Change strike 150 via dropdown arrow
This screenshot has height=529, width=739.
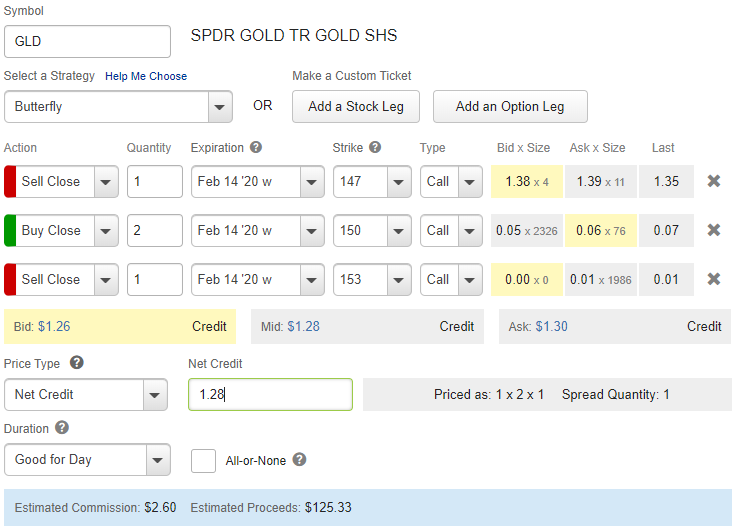point(399,231)
